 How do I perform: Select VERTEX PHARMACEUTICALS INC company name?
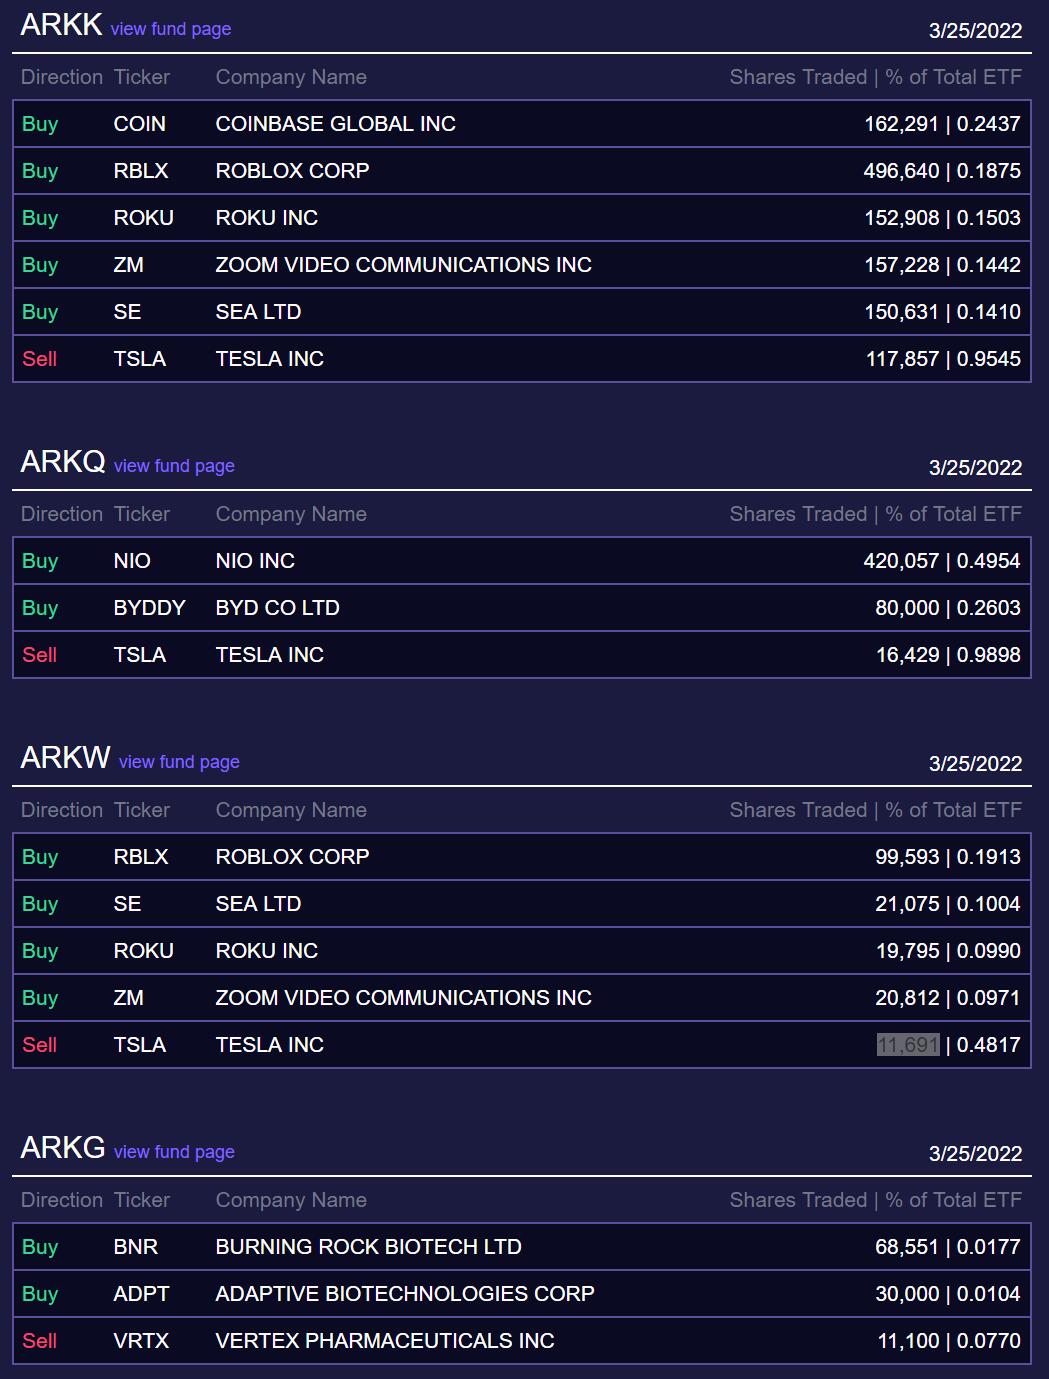[x=384, y=1341]
